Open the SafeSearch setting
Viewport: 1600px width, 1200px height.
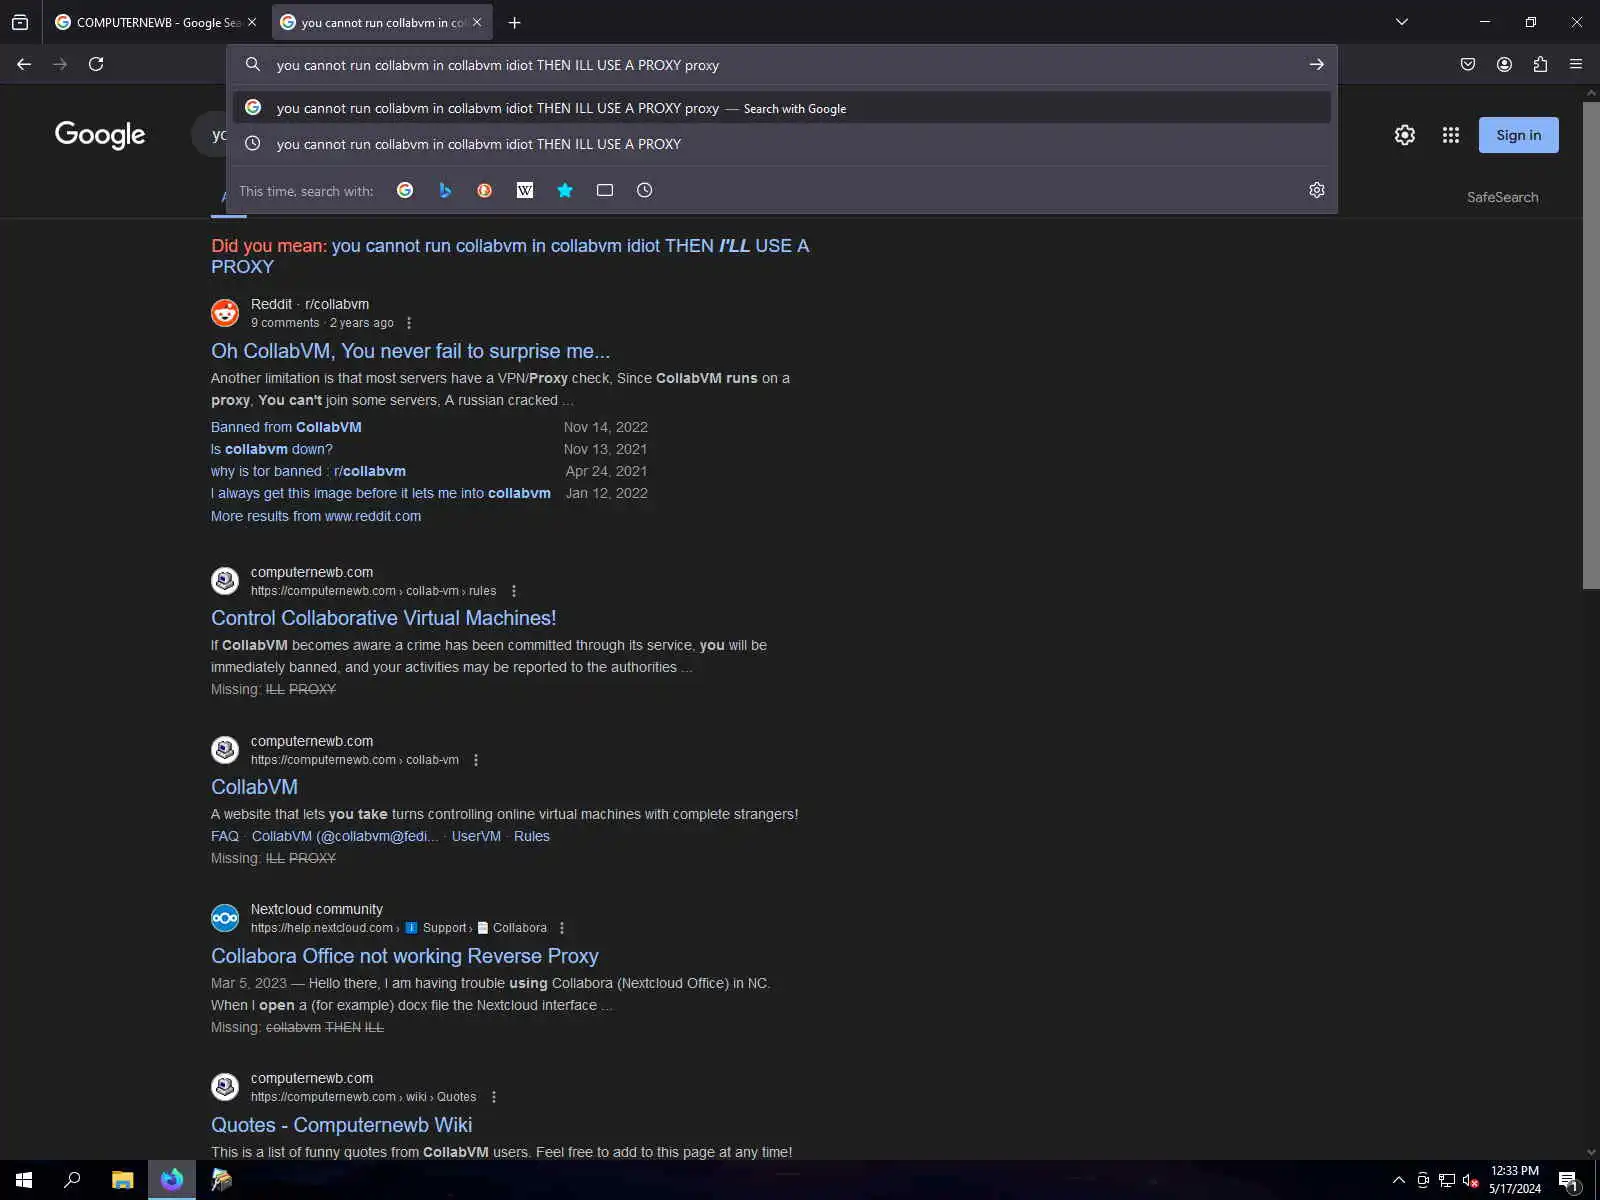[1502, 197]
